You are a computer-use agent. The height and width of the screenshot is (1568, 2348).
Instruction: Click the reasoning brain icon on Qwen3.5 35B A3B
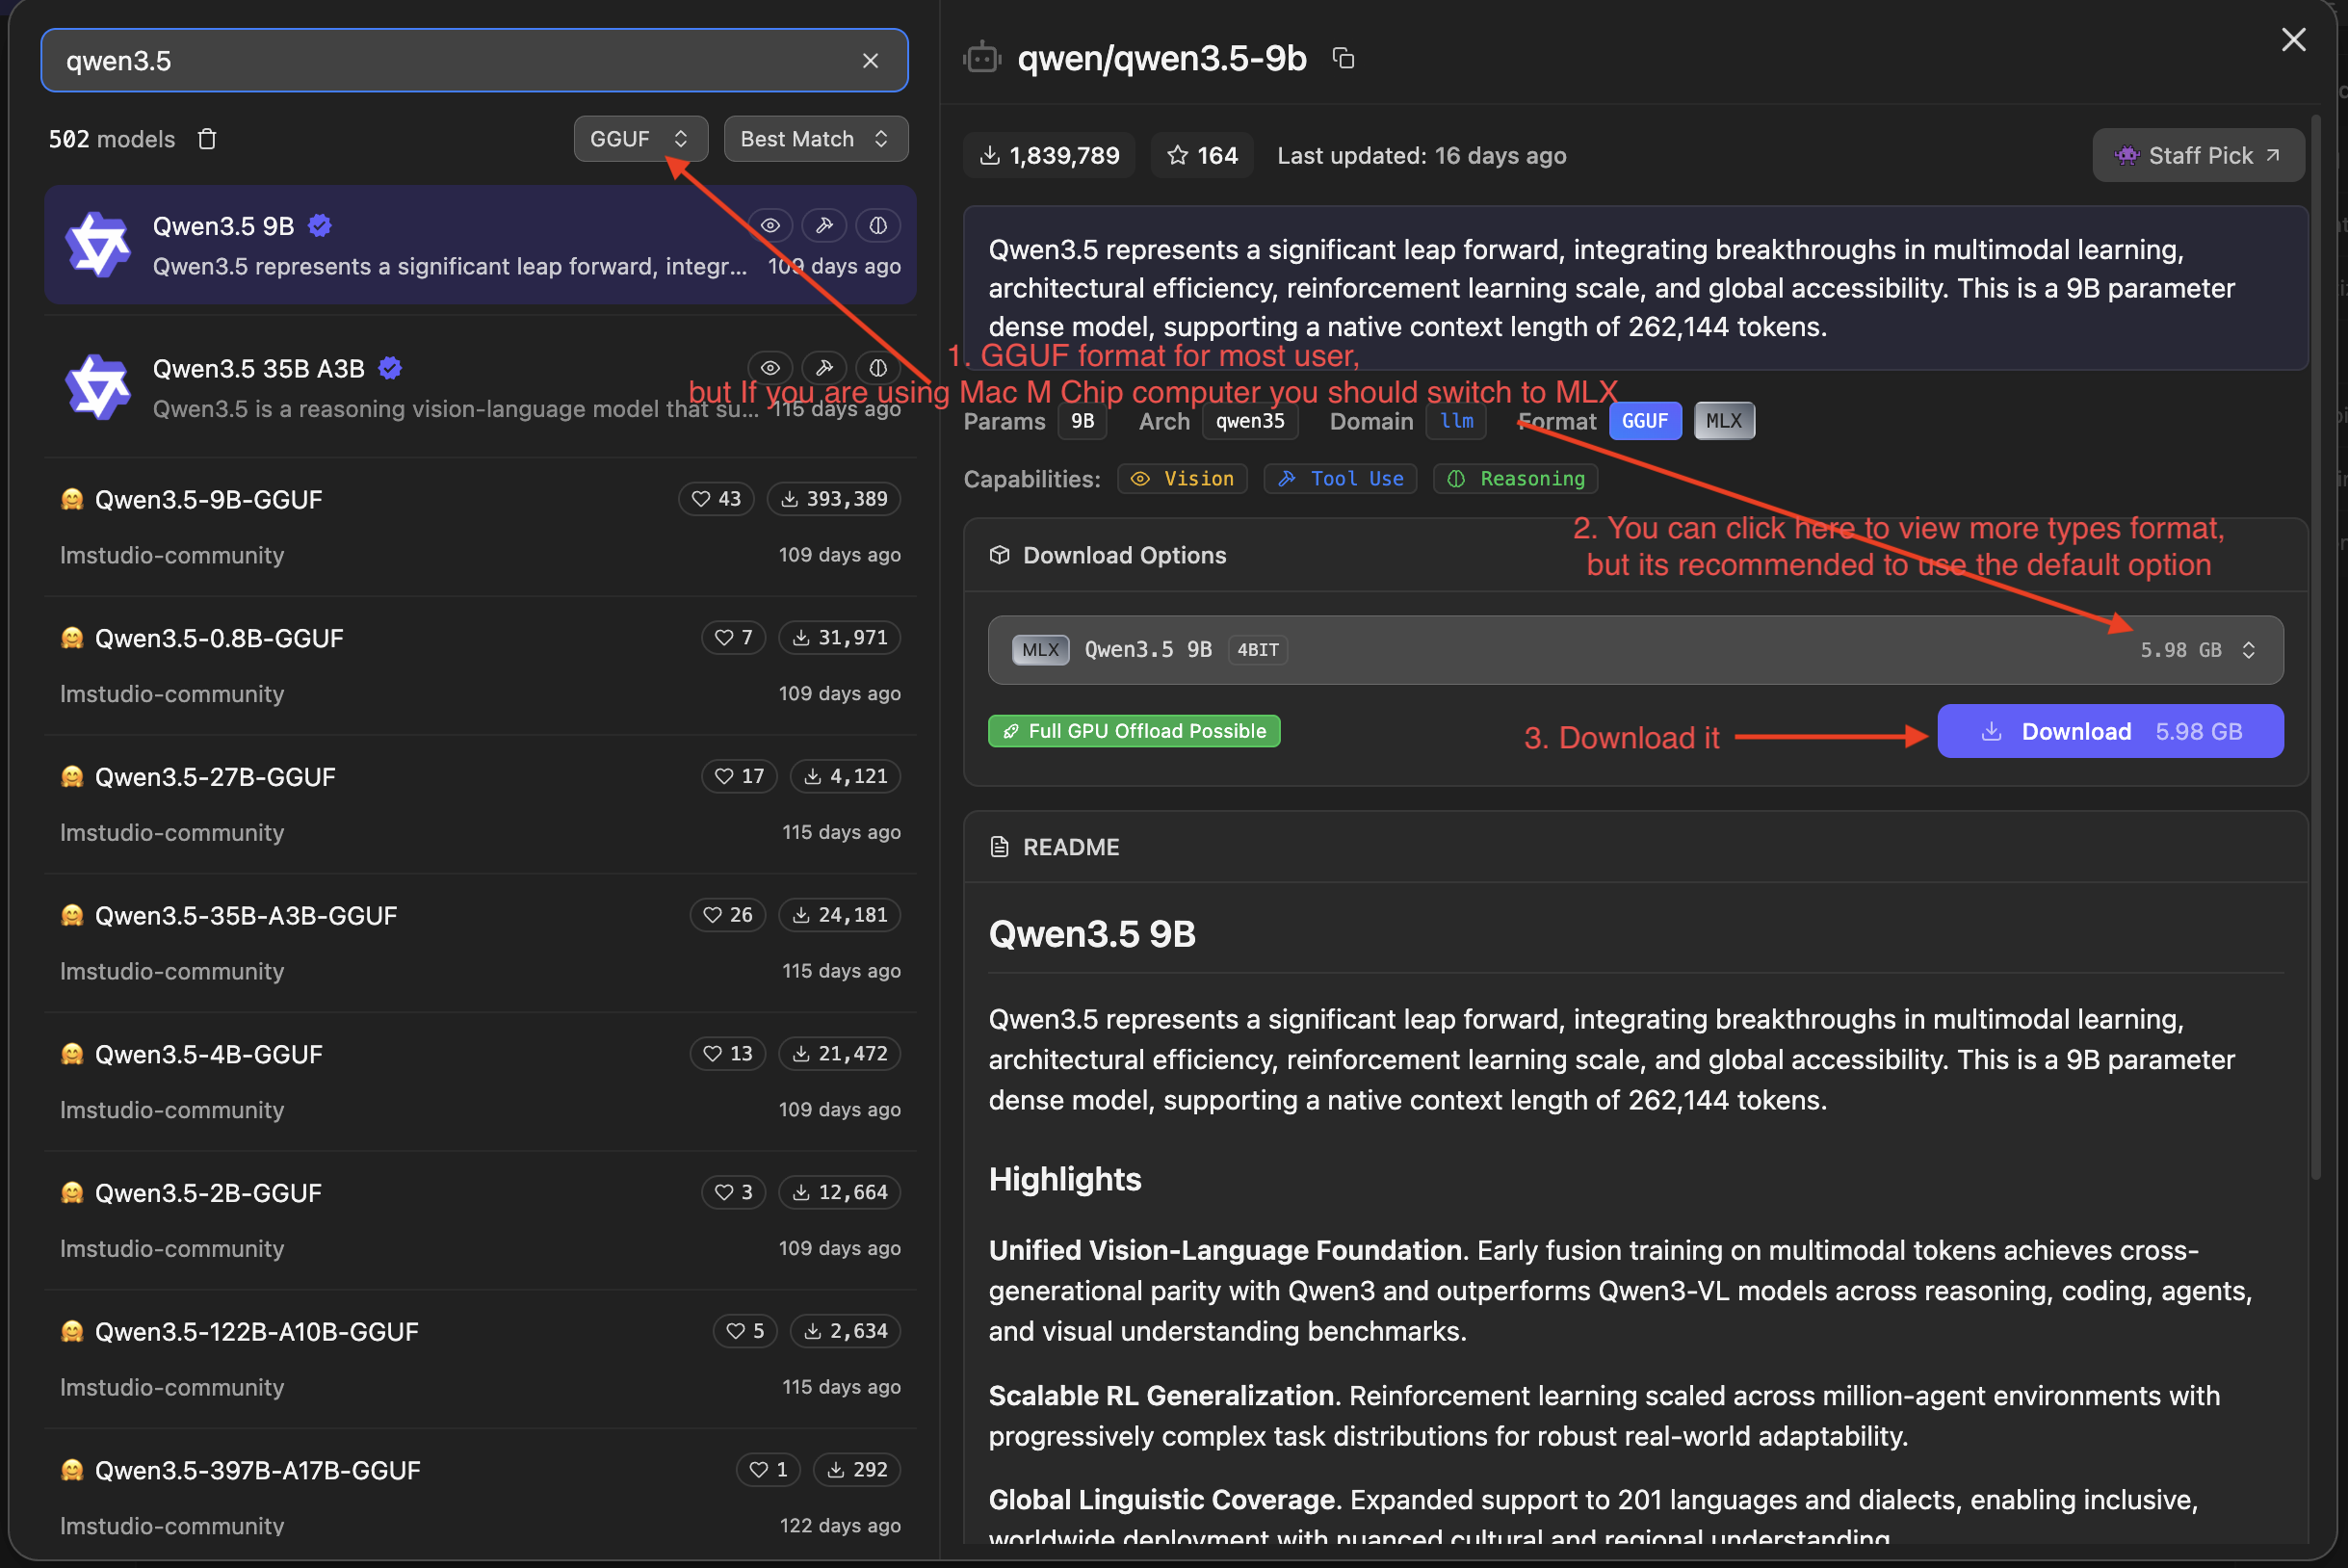(878, 368)
